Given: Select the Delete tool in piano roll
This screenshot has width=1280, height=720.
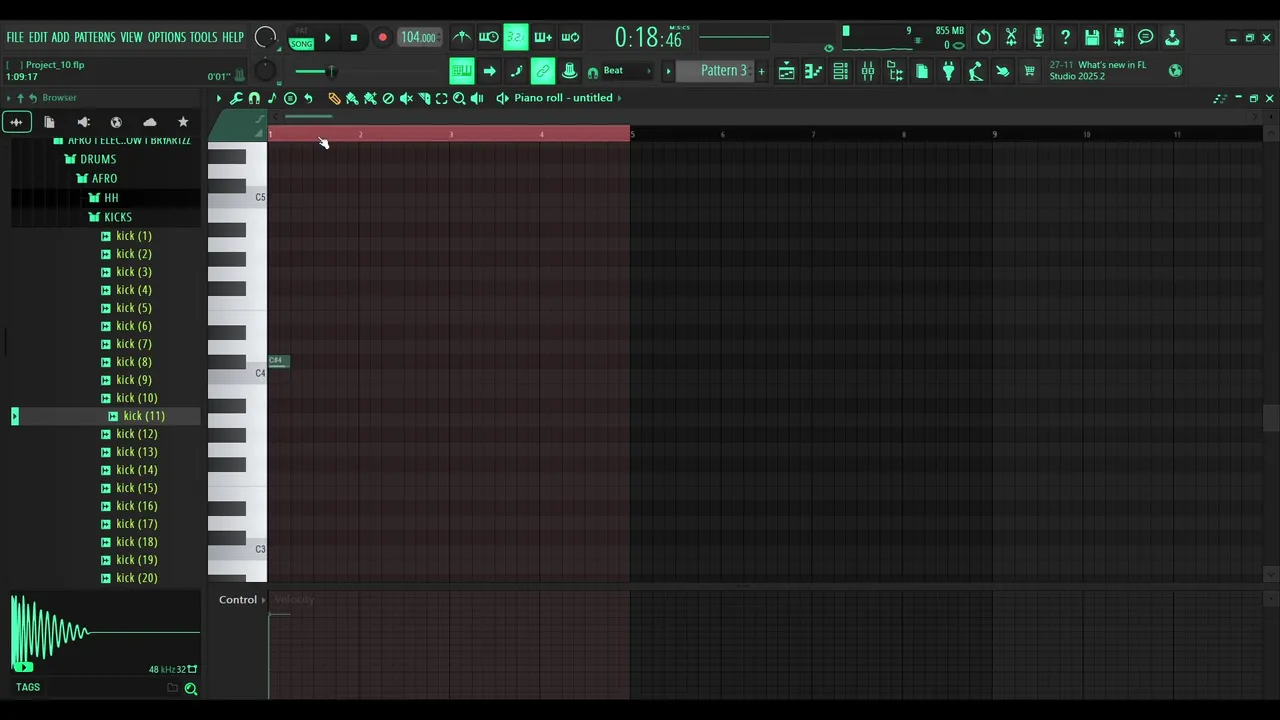Looking at the screenshot, I should point(388,98).
